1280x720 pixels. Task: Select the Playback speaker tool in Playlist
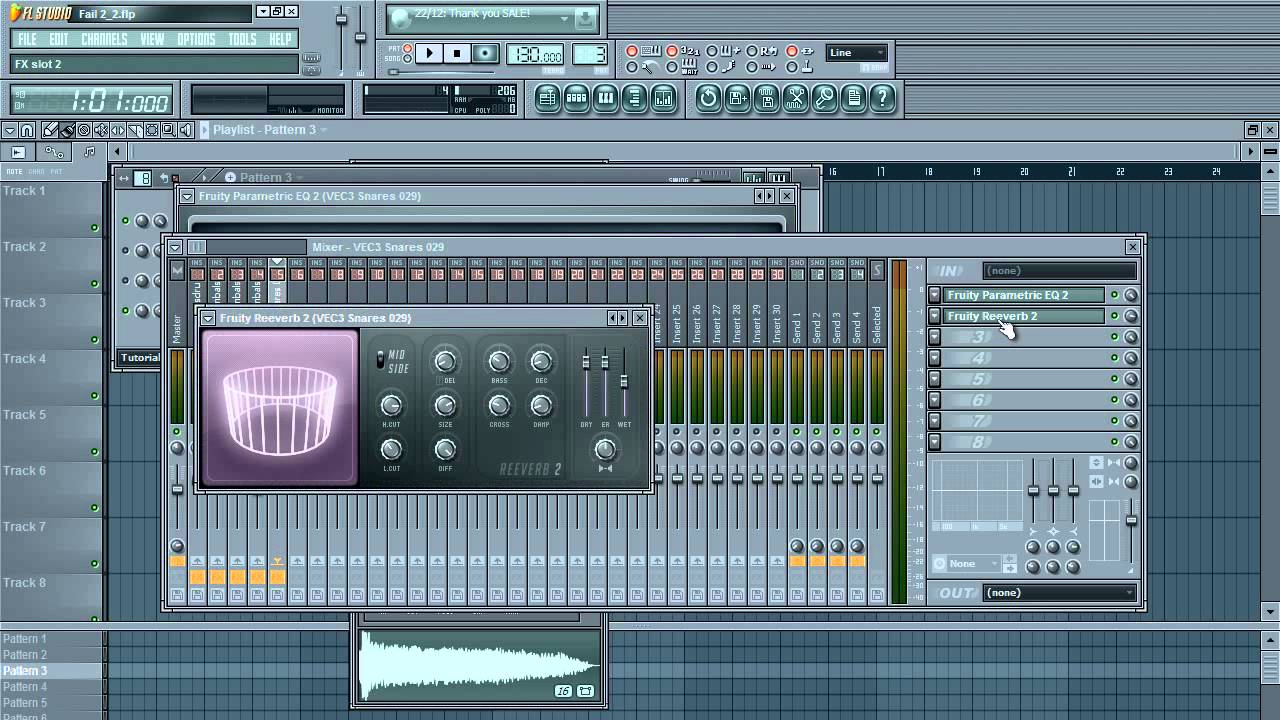(186, 130)
